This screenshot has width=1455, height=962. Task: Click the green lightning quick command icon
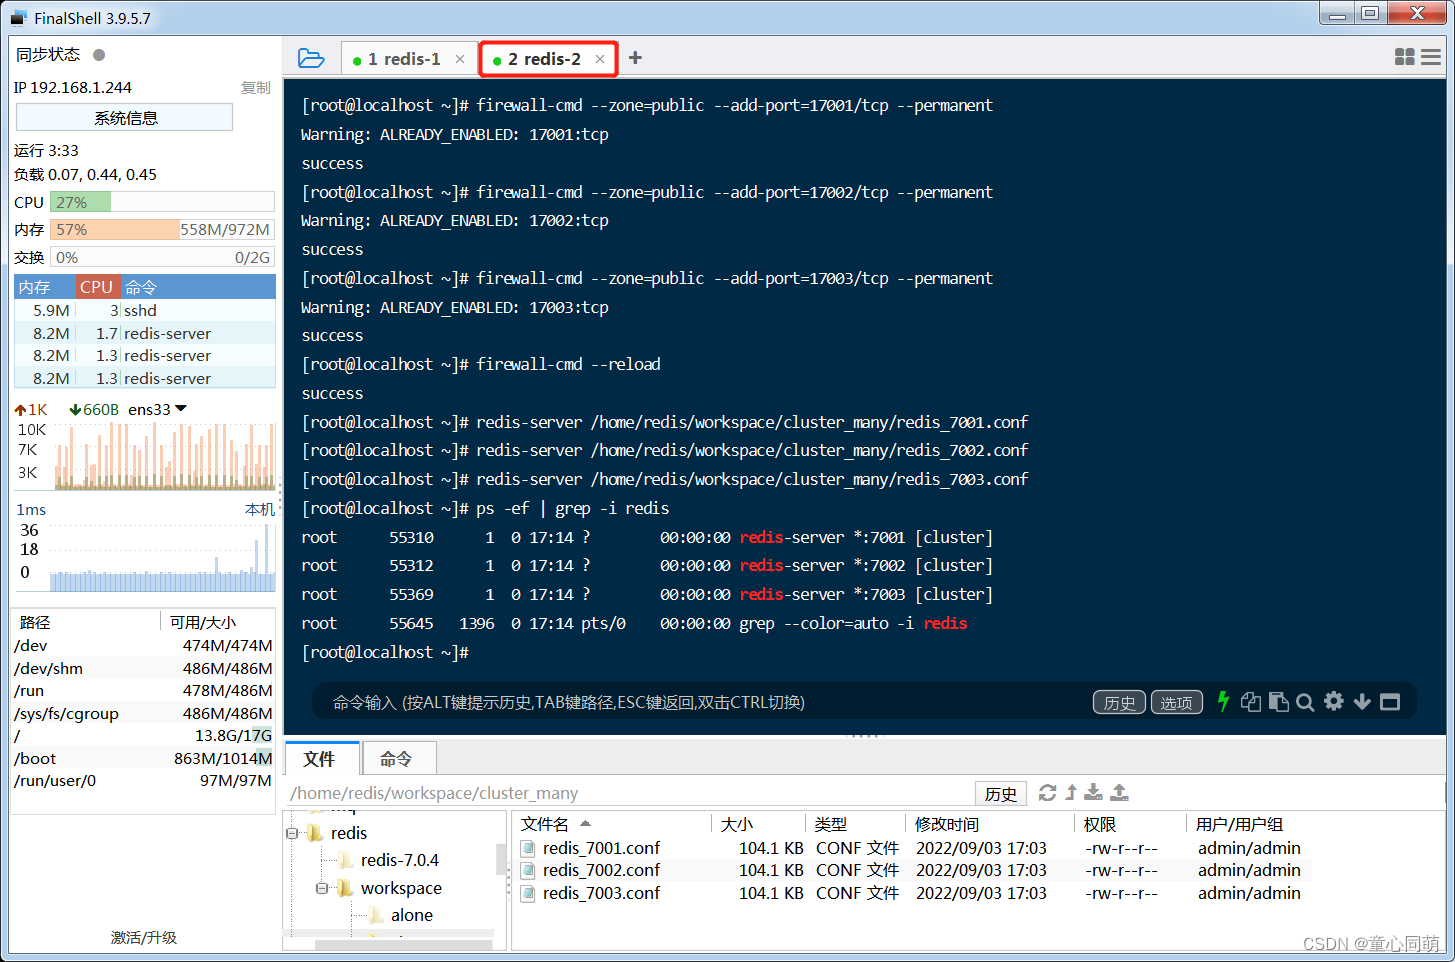pos(1223,701)
